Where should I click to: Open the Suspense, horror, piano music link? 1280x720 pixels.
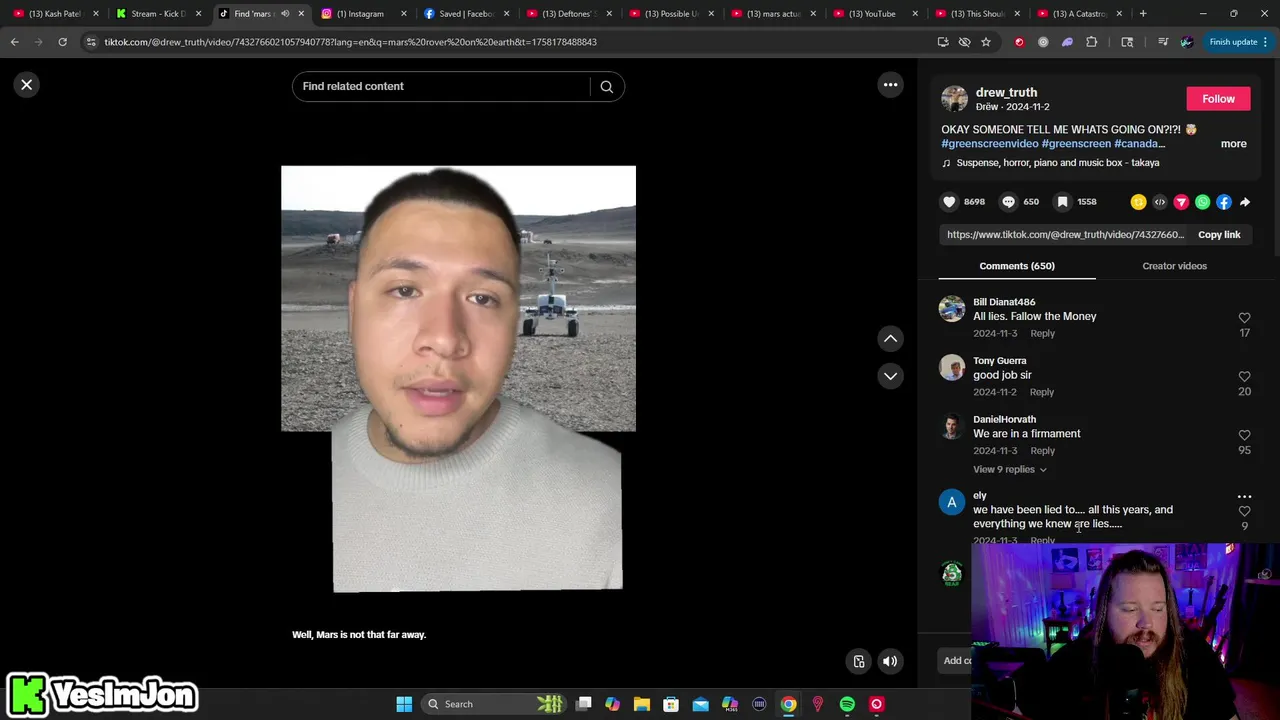(x=1057, y=163)
